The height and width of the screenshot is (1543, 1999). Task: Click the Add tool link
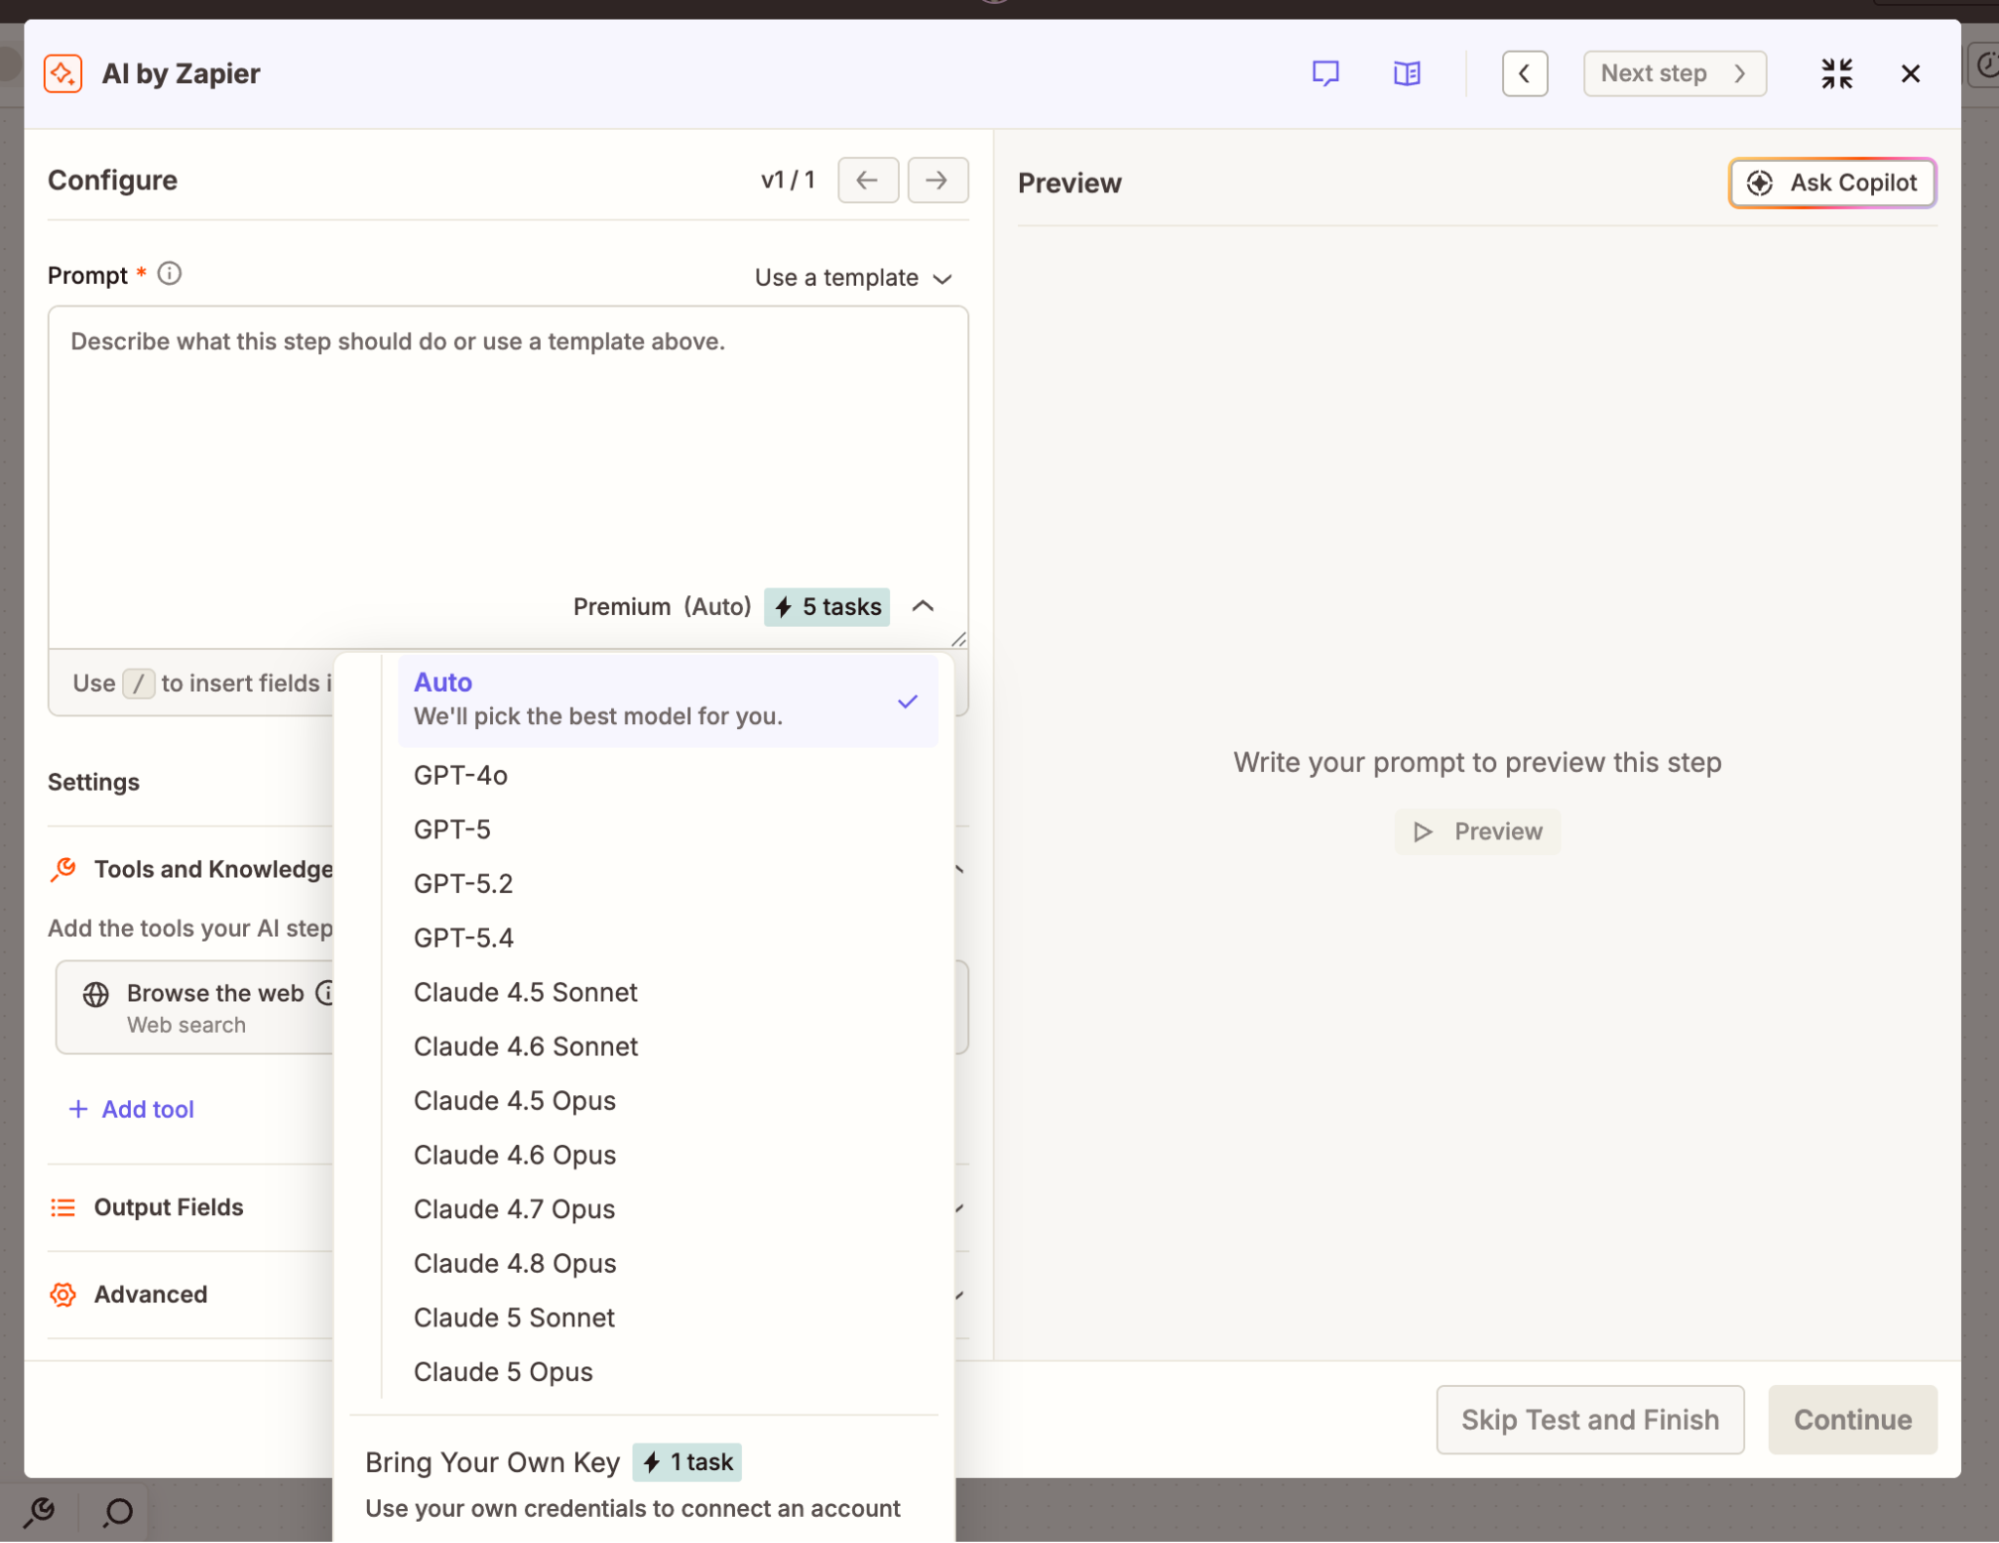131,1110
